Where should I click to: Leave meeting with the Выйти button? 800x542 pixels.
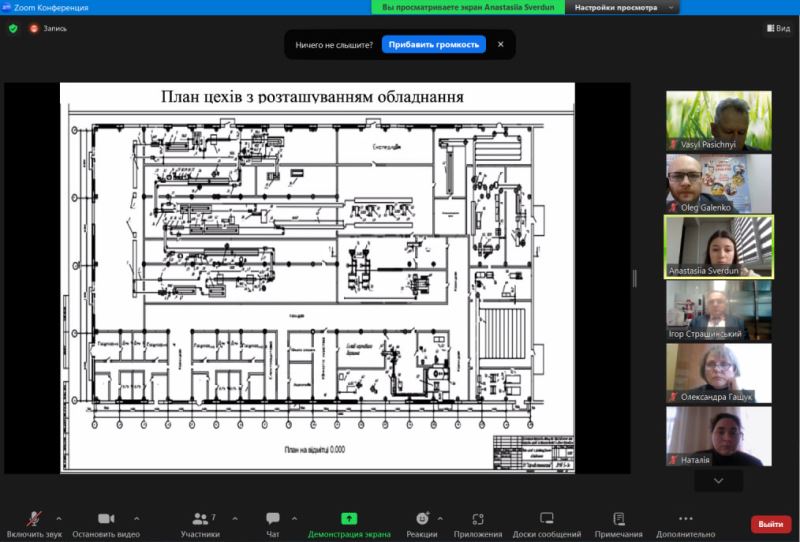[x=770, y=524]
